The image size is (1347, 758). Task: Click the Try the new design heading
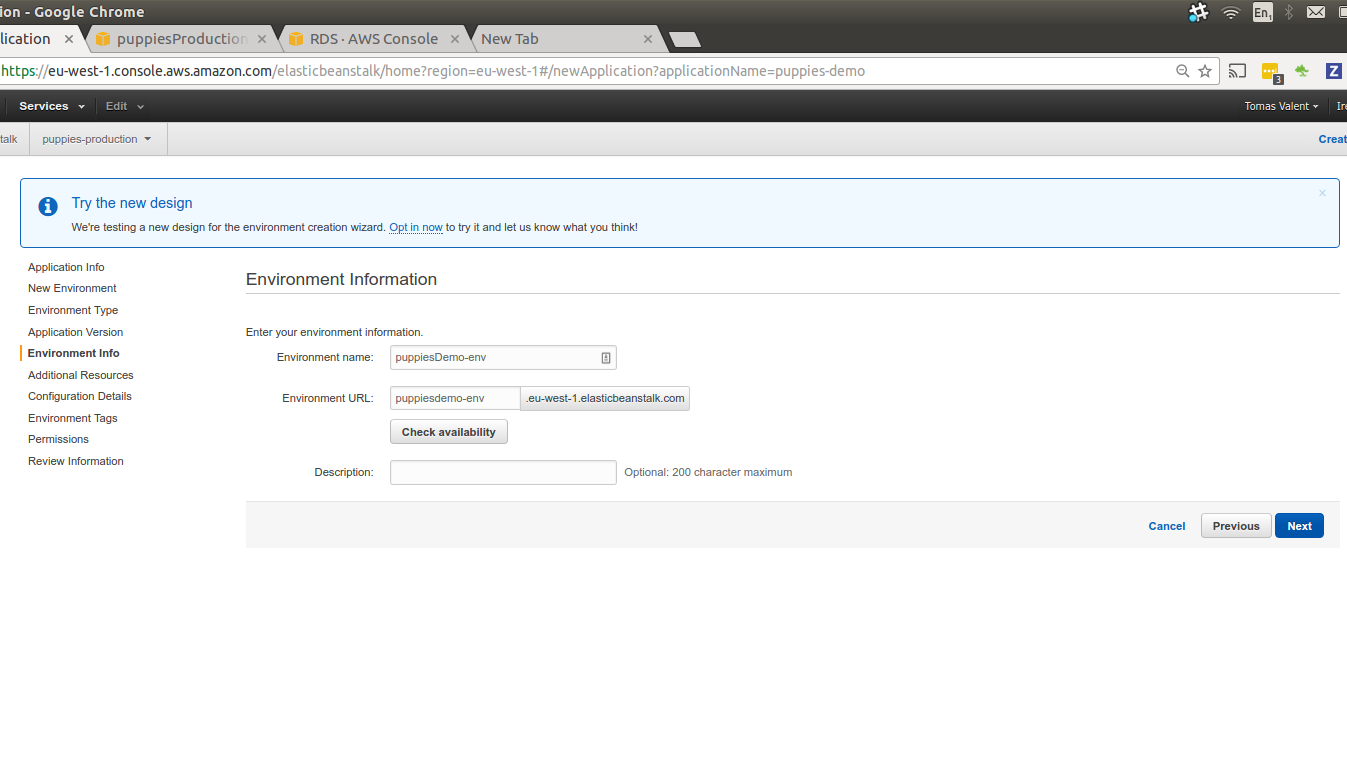pos(132,203)
